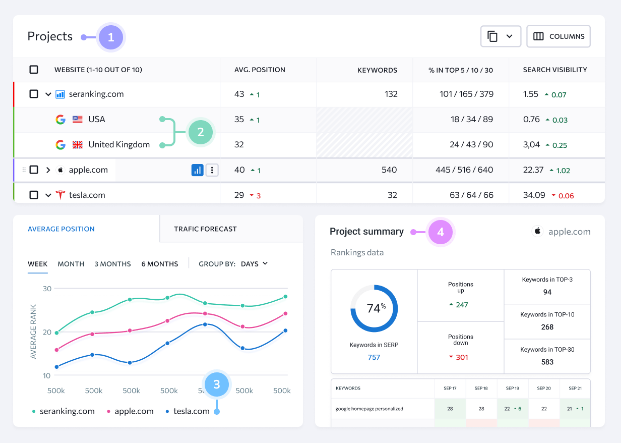Screen dimensions: 622x444
Task: Click the United Kingdom search engine row
Action: [309, 145]
